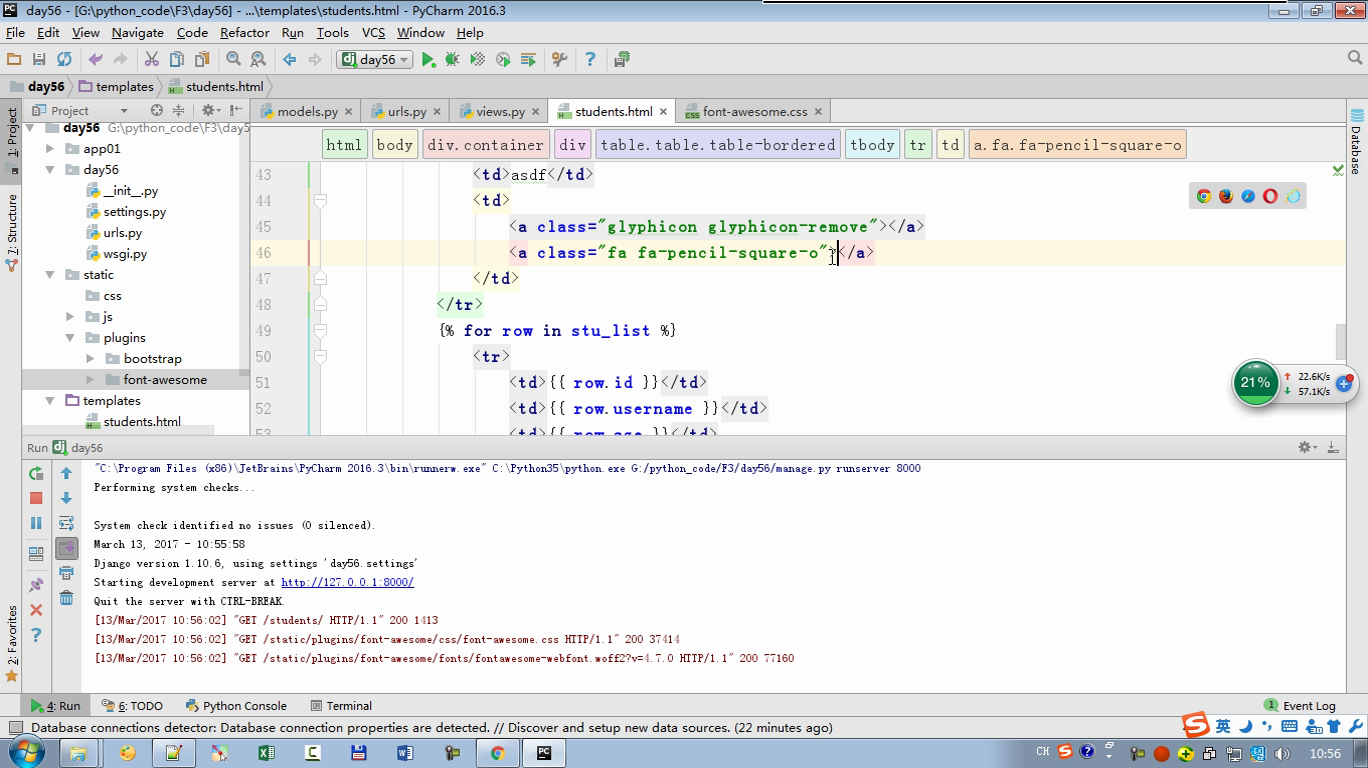Switch to the views.py editor tab

(500, 111)
